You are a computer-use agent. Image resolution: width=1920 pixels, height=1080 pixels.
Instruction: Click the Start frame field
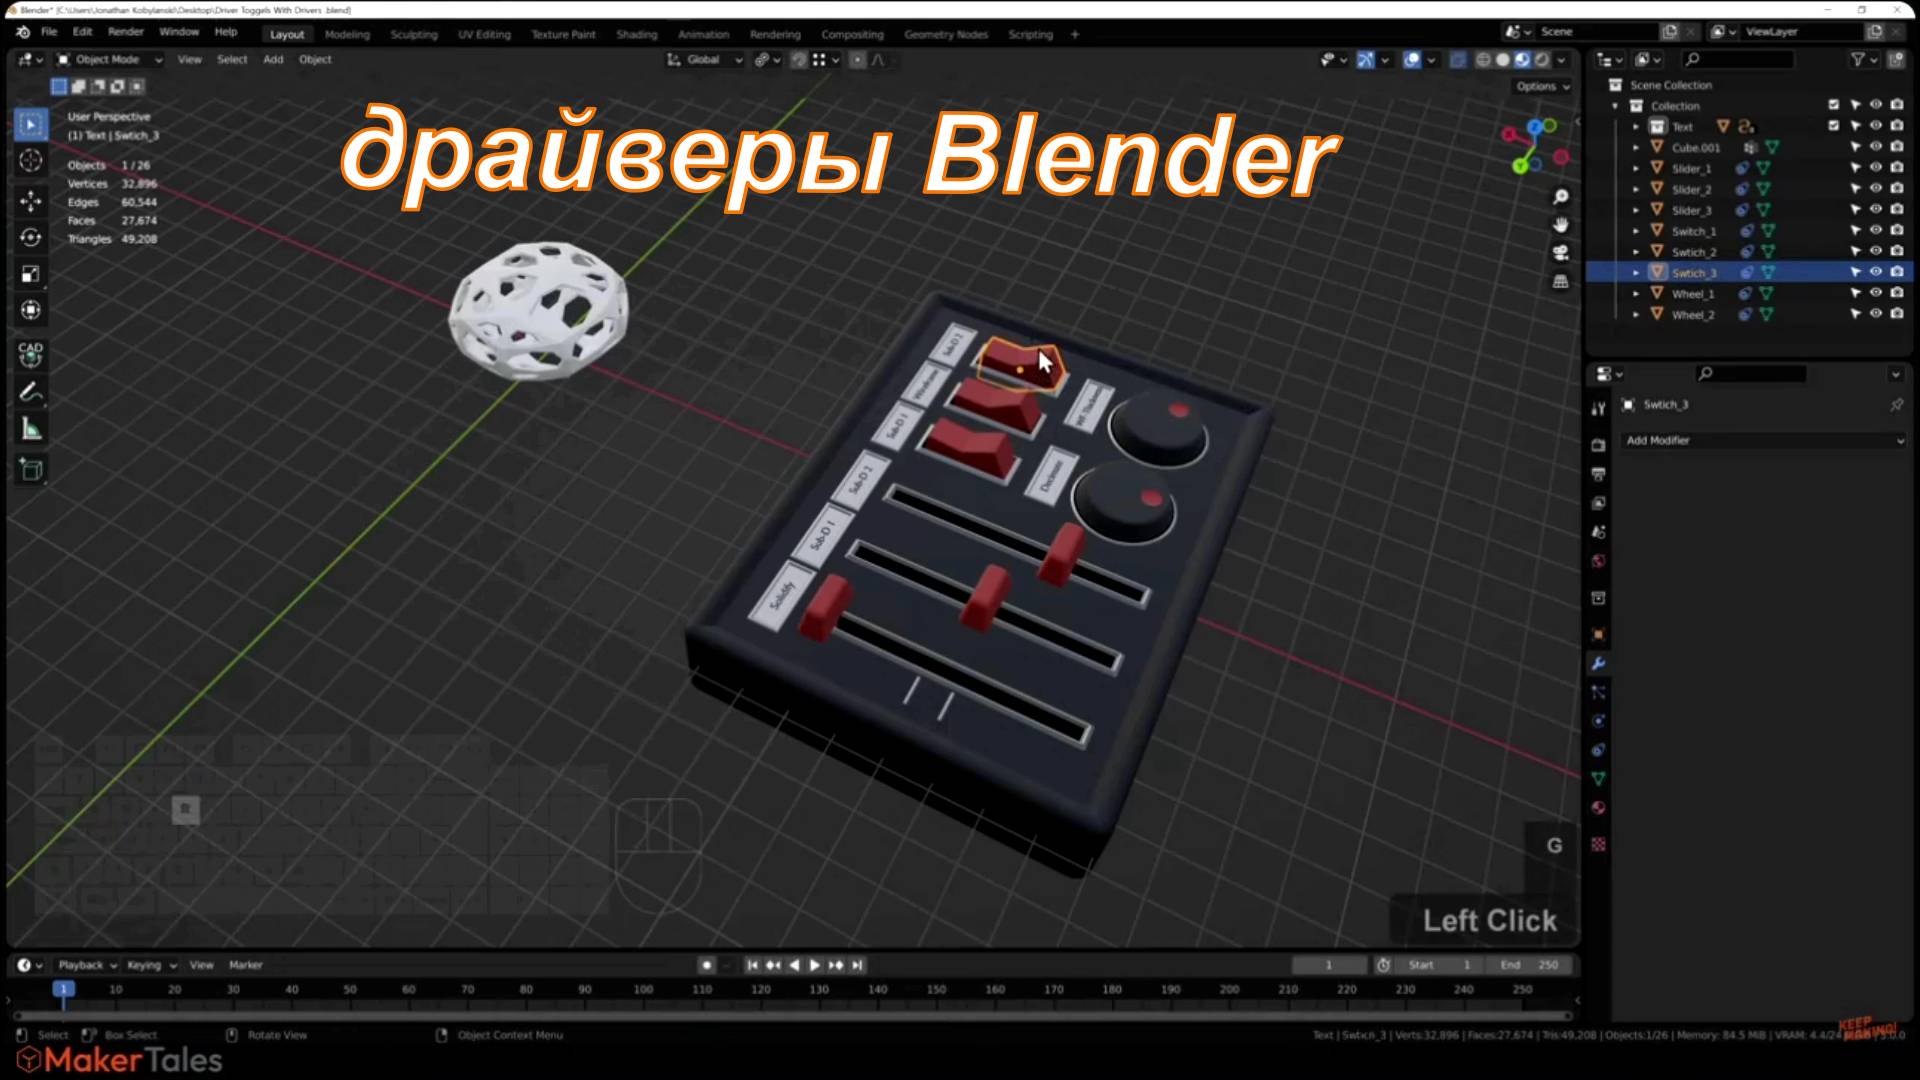pos(1439,965)
